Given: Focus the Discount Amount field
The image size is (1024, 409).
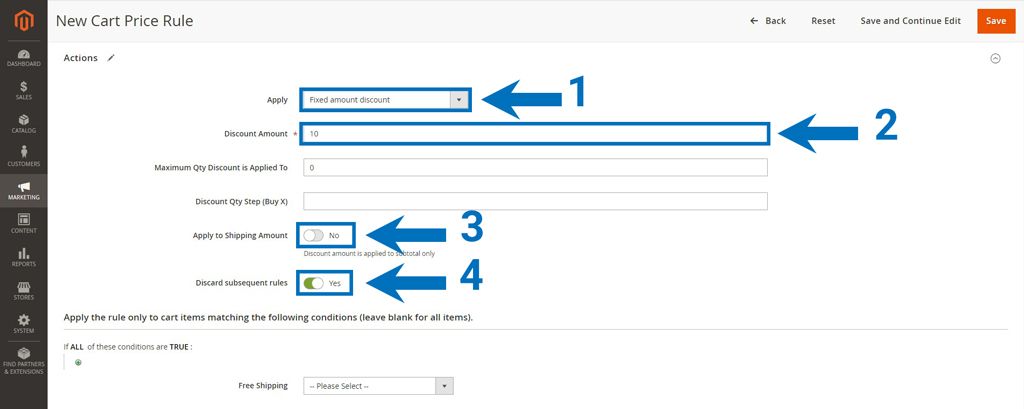Looking at the screenshot, I should pos(535,133).
